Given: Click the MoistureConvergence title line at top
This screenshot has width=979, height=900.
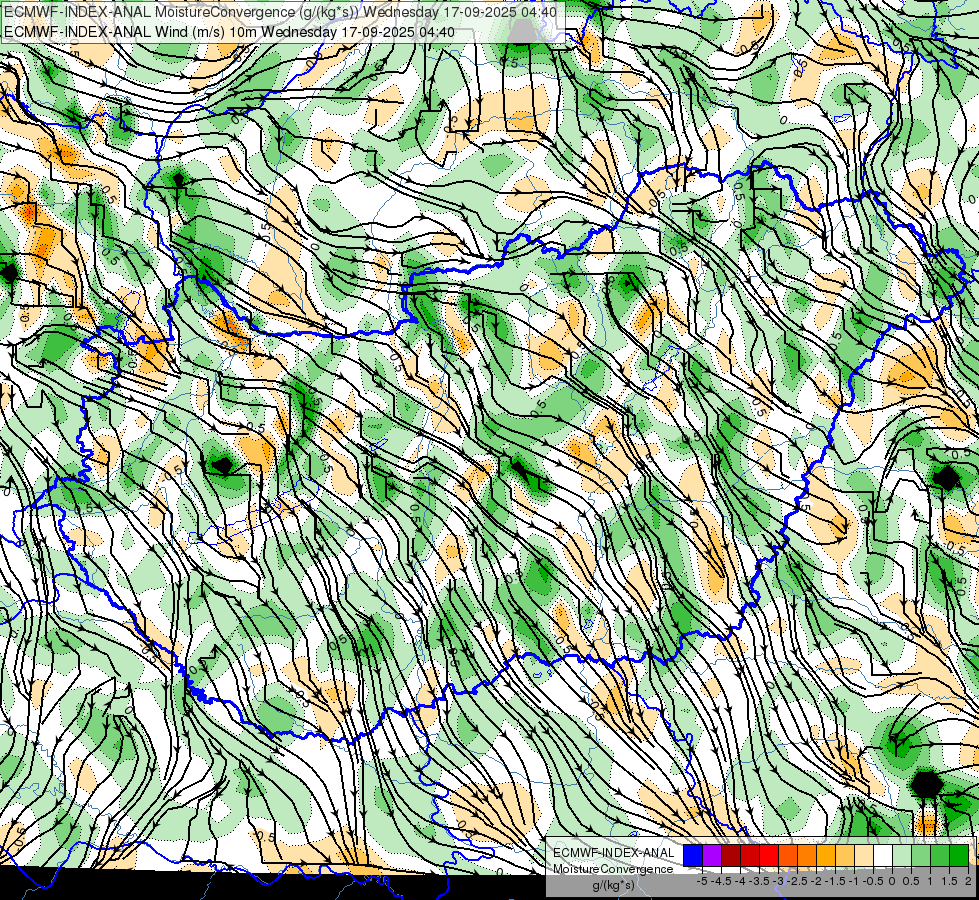Looking at the screenshot, I should (280, 11).
